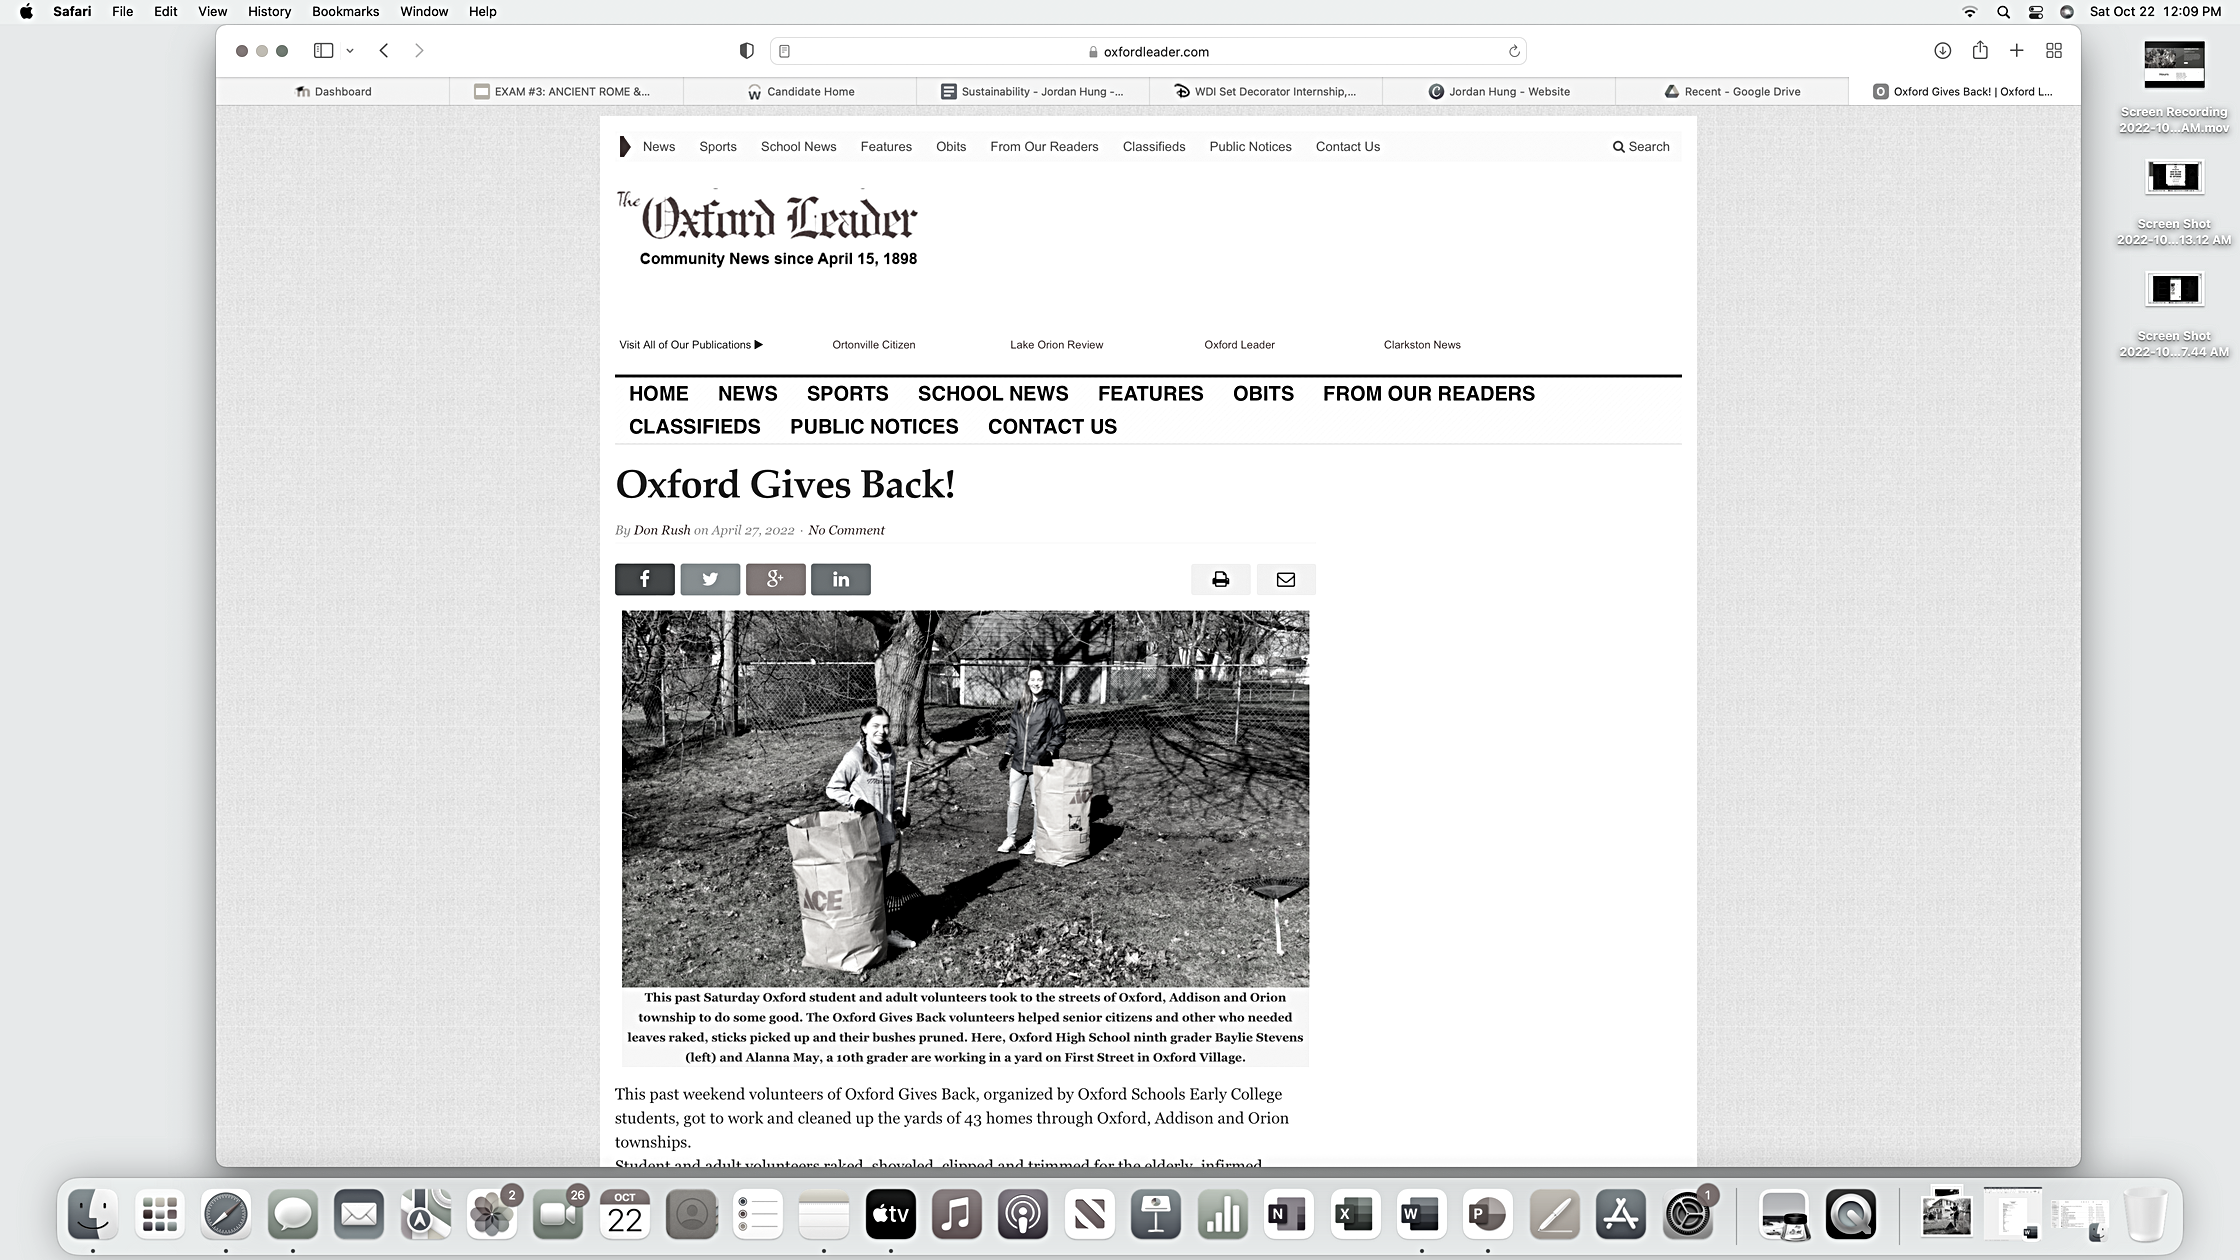Image resolution: width=2240 pixels, height=1260 pixels.
Task: Go to SCHOOL NEWS section
Action: [992, 394]
